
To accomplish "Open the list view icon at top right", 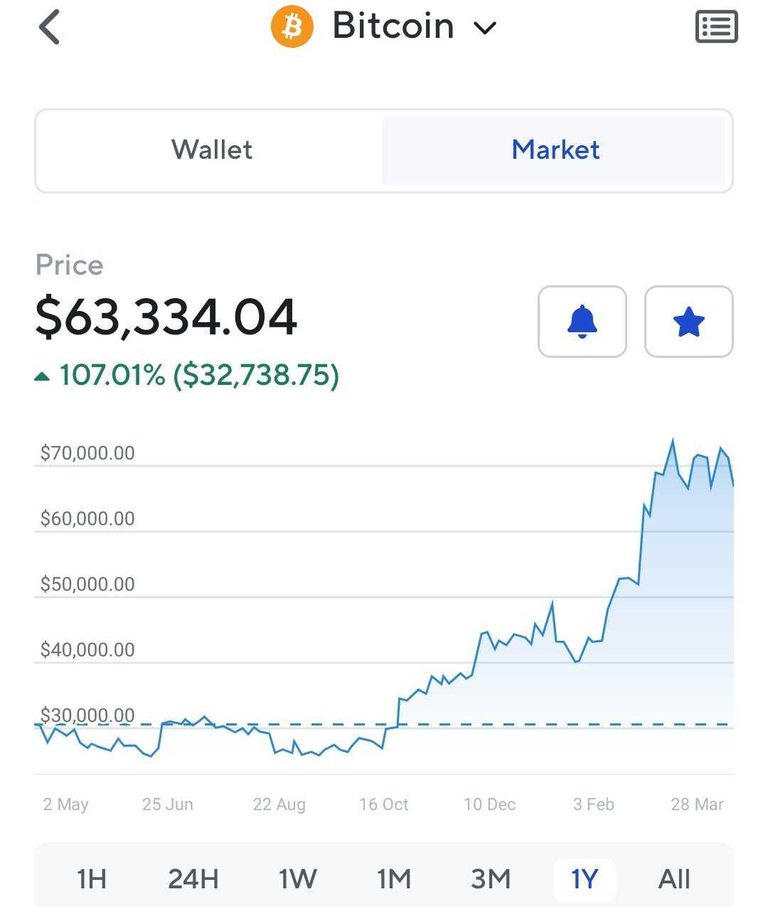I will pyautogui.click(x=716, y=27).
